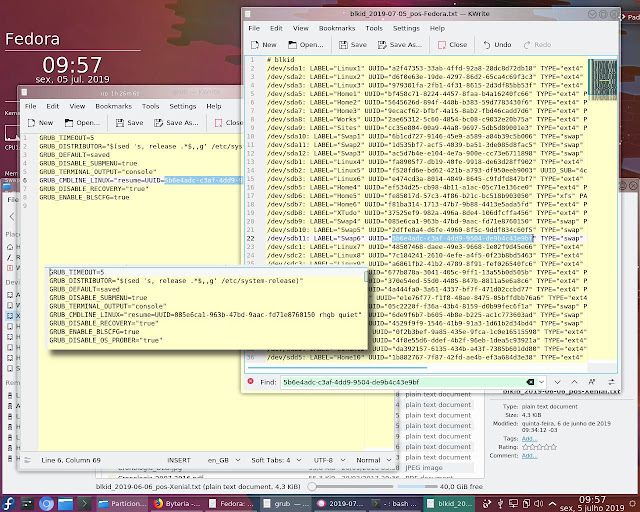Click Save As... in grub KWrite toolbar
The image size is (640, 512).
(x=176, y=122)
